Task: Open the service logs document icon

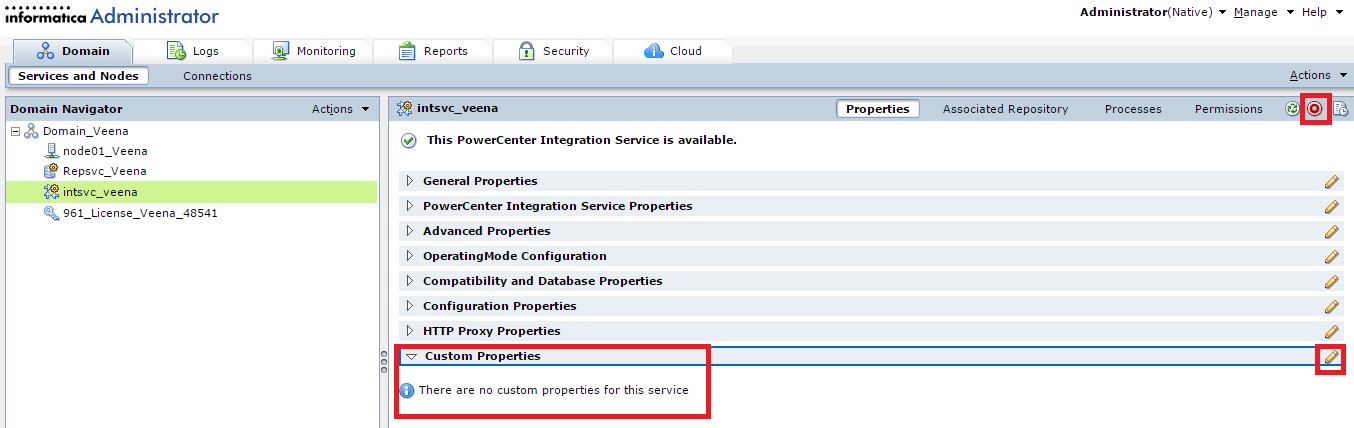Action: [x=1340, y=109]
